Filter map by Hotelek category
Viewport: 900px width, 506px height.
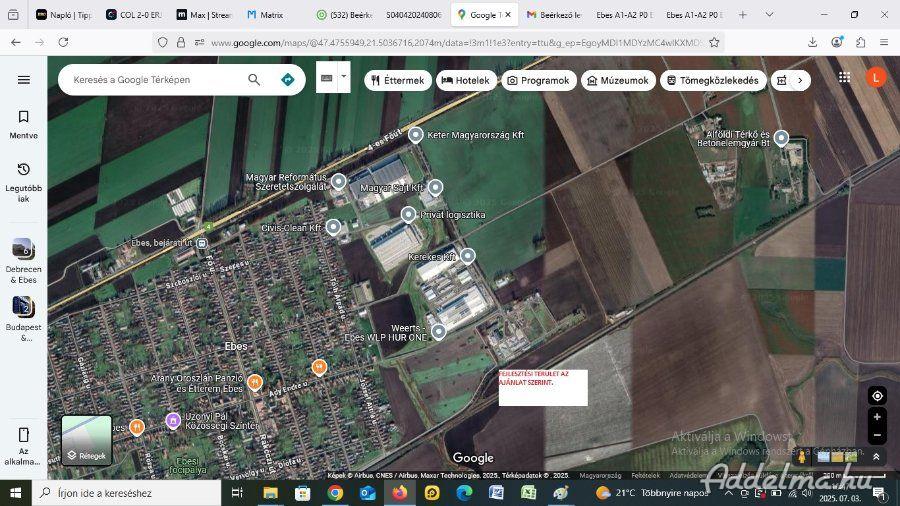click(x=466, y=80)
